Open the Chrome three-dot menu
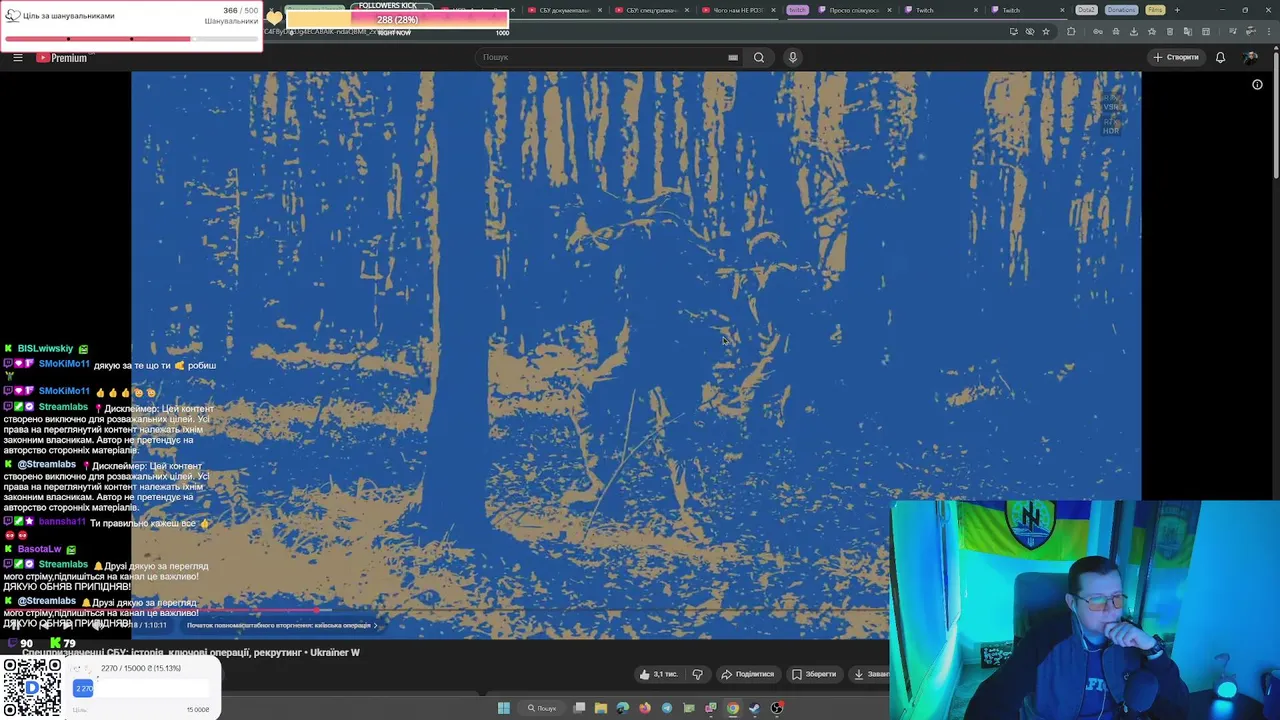The image size is (1280, 720). [x=1269, y=31]
